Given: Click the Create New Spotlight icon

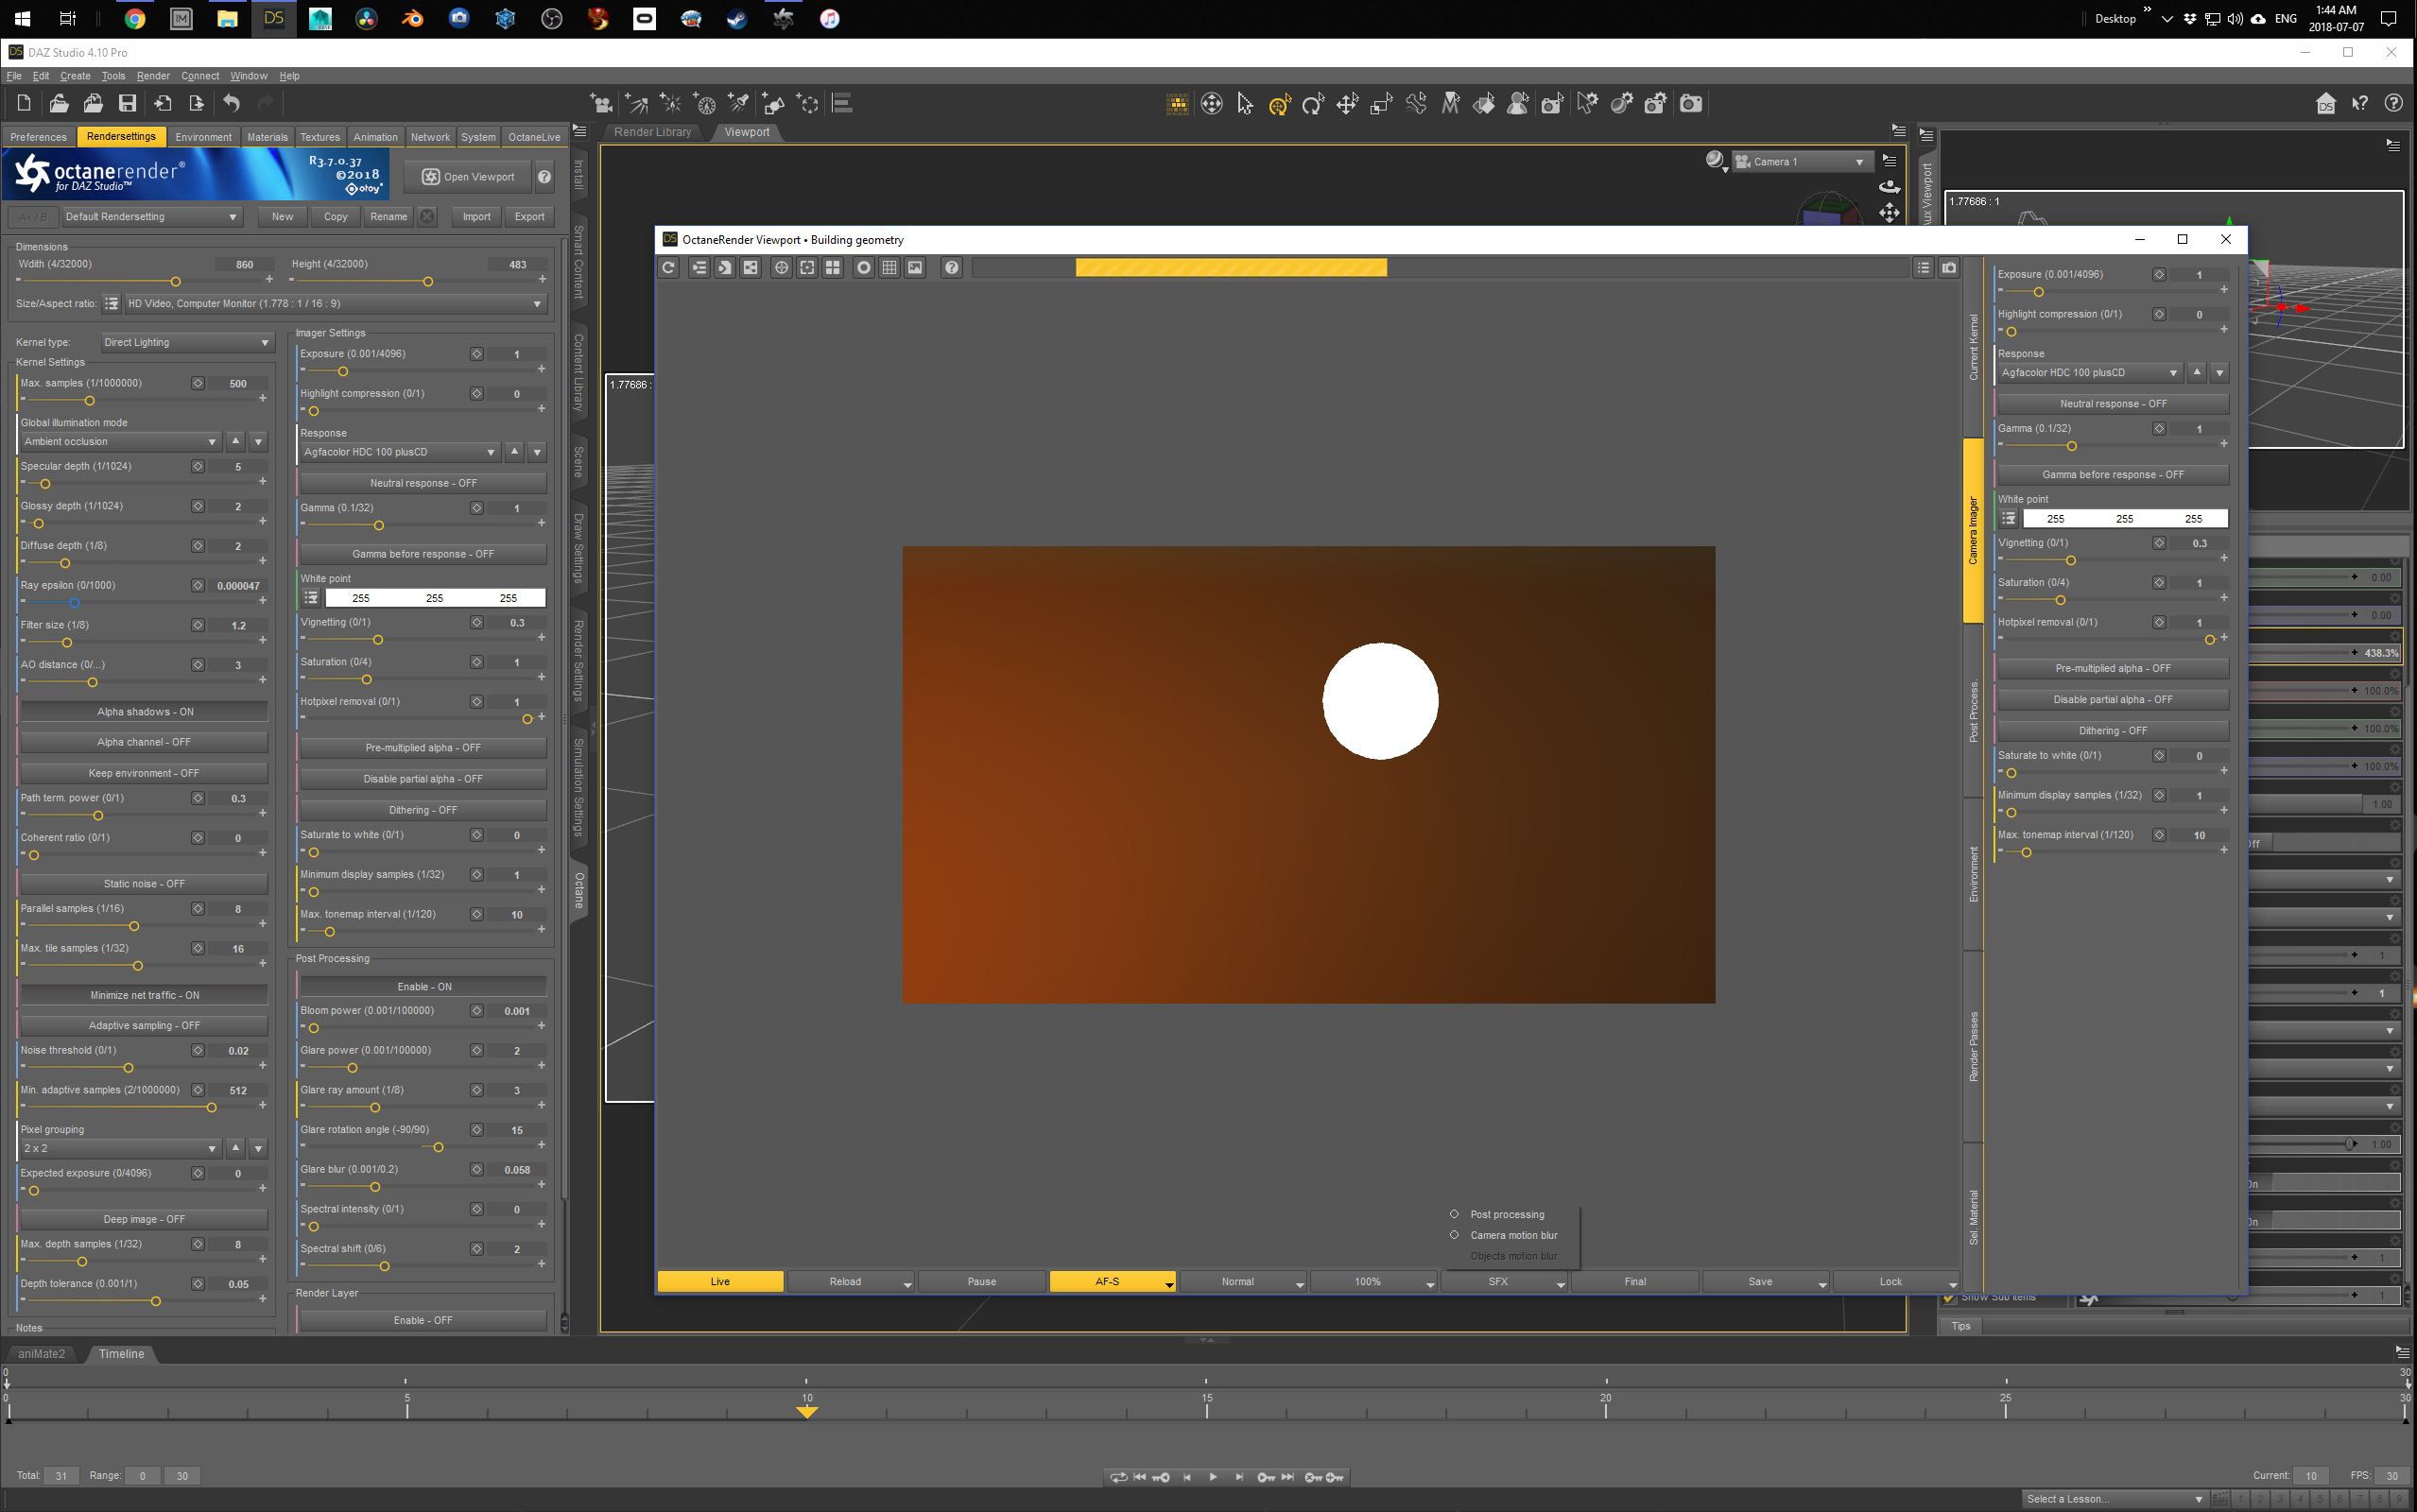Looking at the screenshot, I should 739,103.
